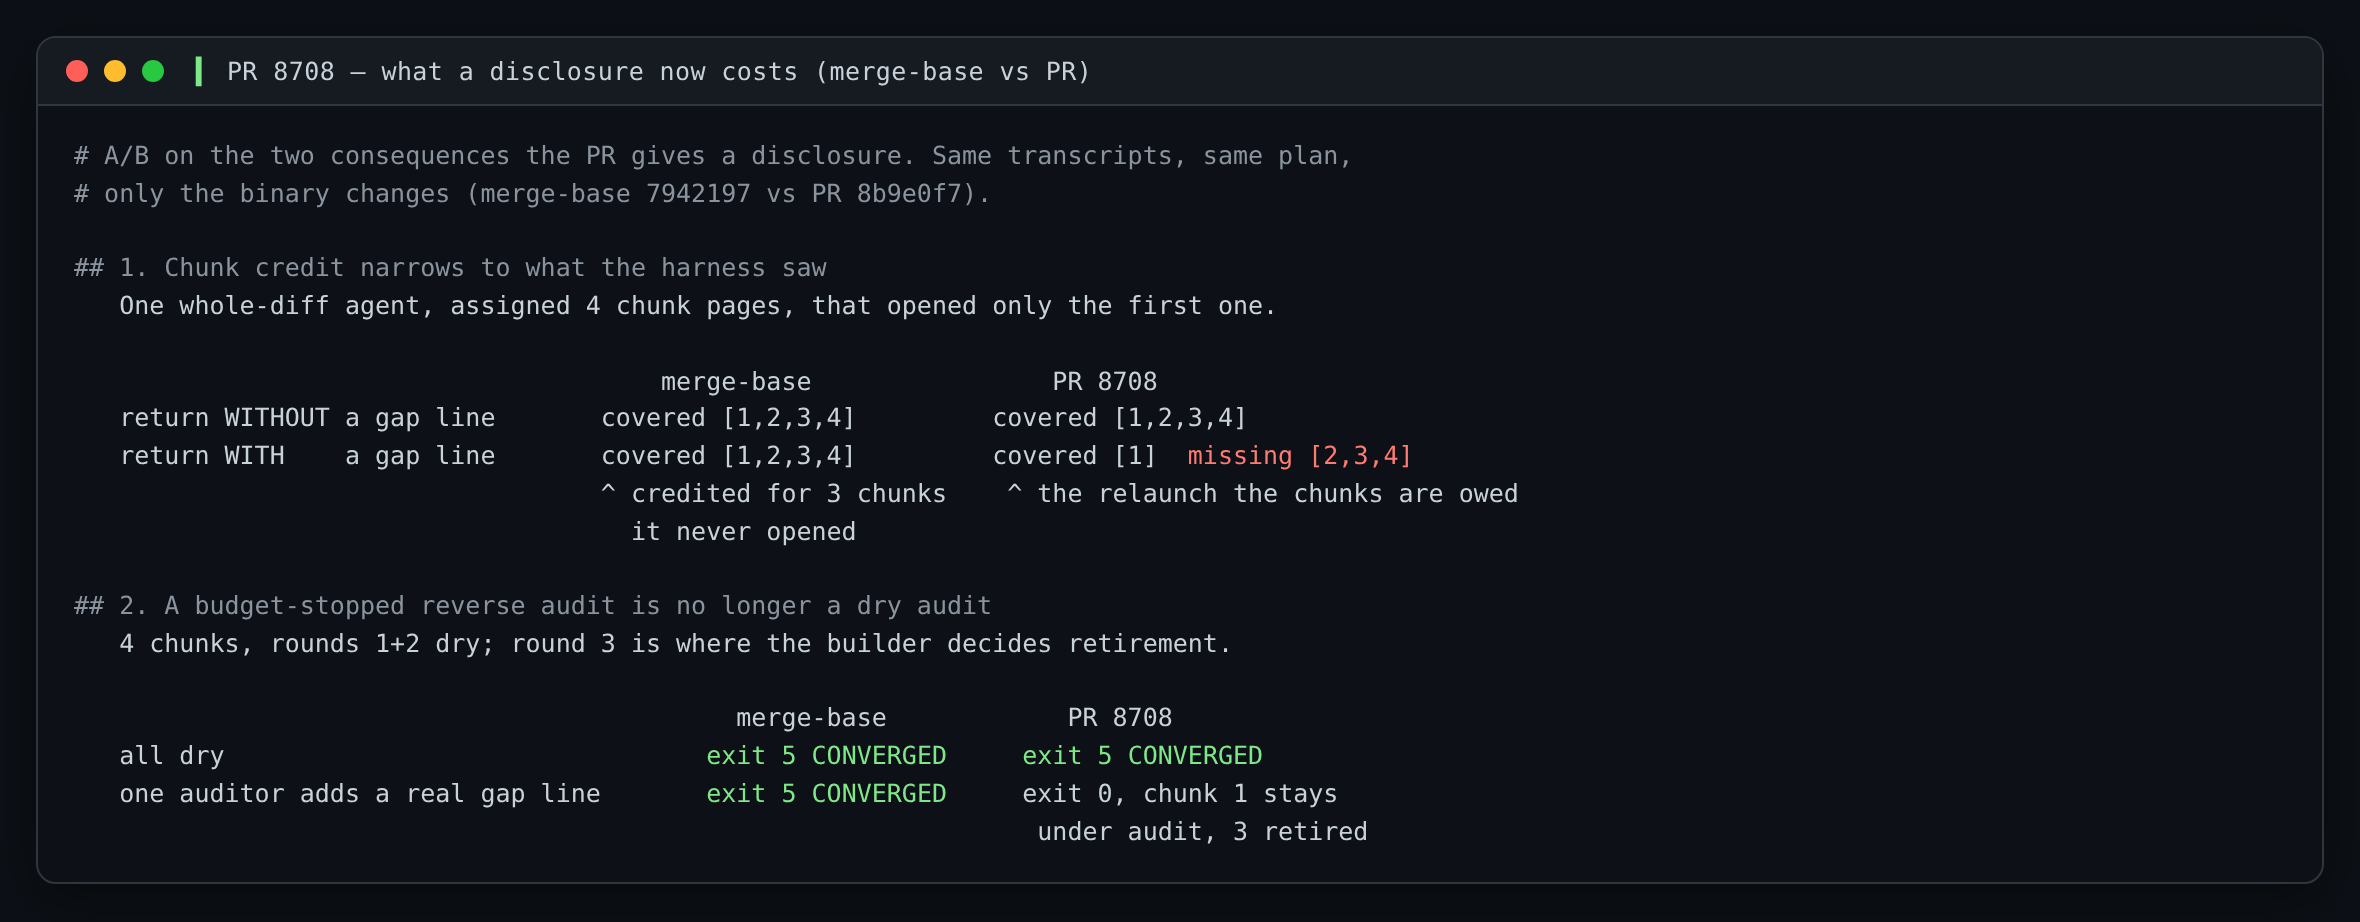Click the PR 8708 window title text
This screenshot has width=2360, height=922.
(x=658, y=72)
